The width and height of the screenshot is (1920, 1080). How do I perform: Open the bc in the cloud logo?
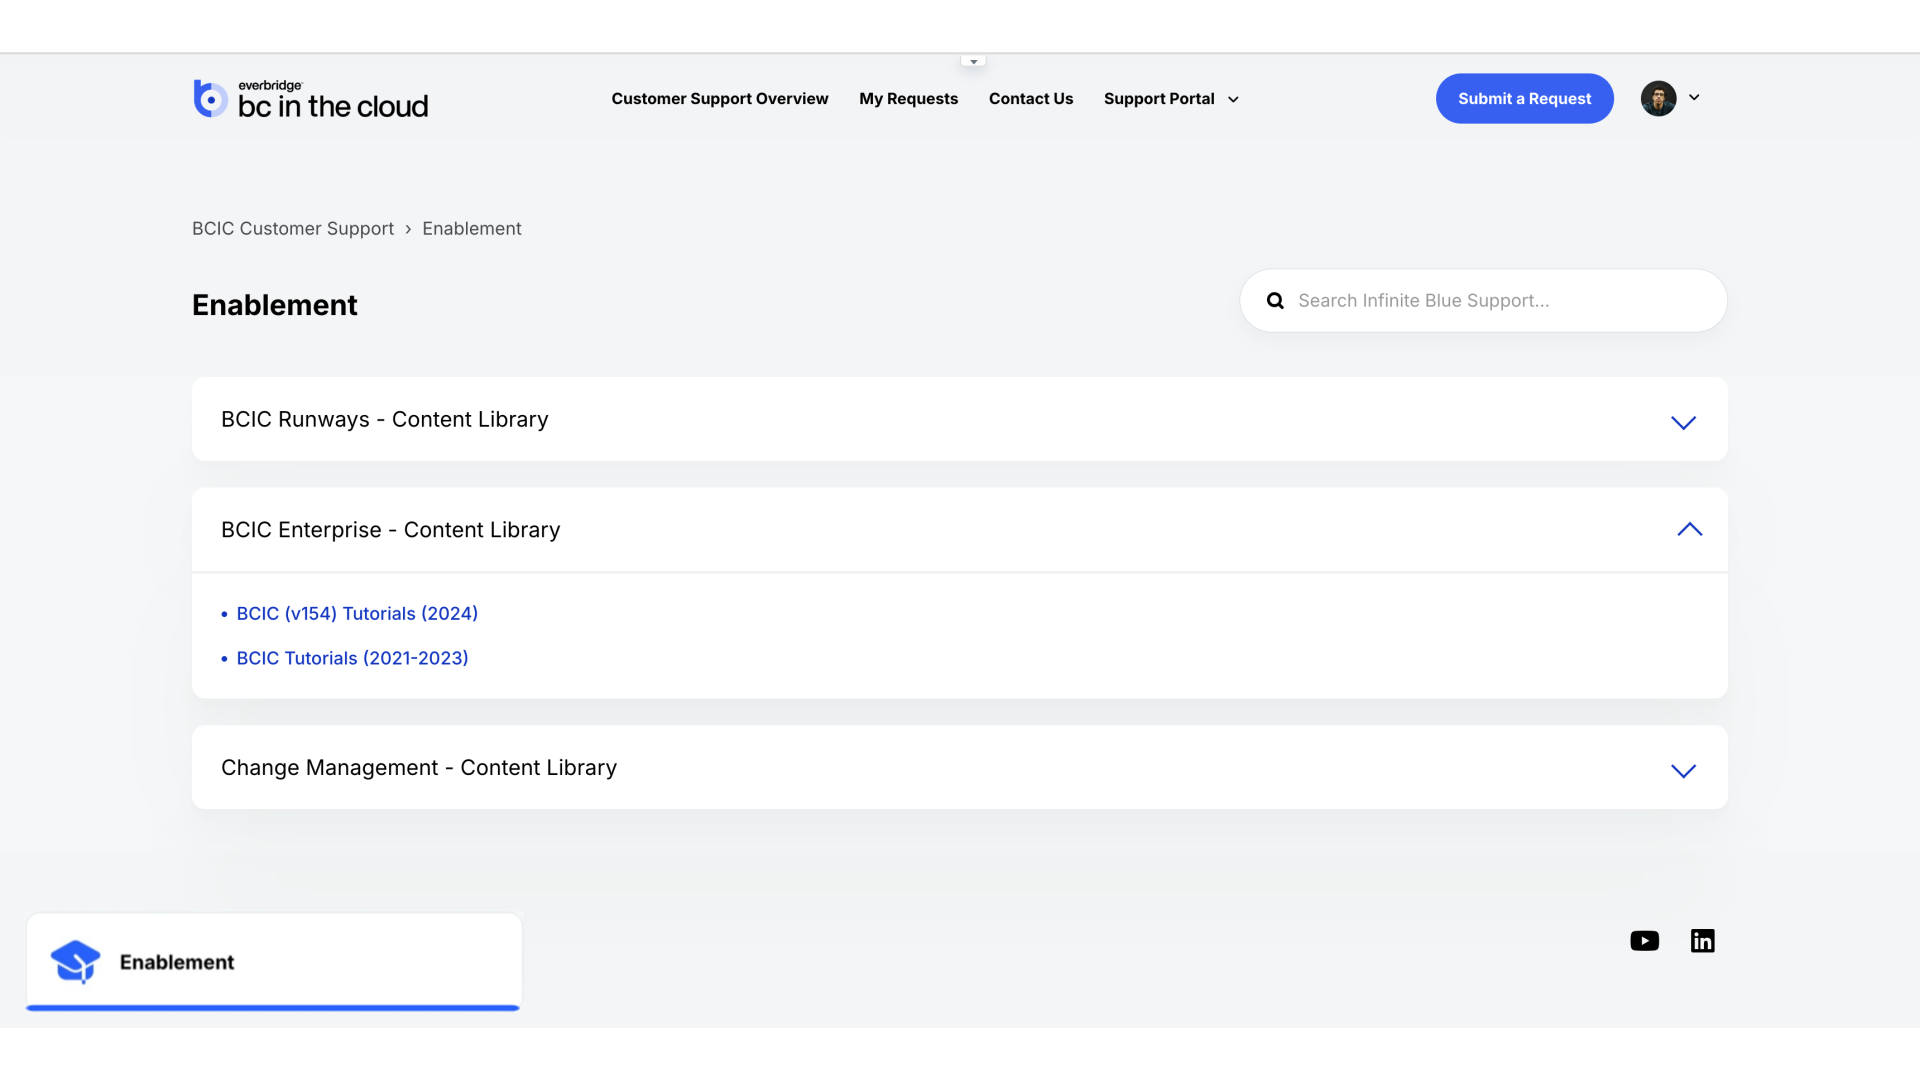(311, 99)
